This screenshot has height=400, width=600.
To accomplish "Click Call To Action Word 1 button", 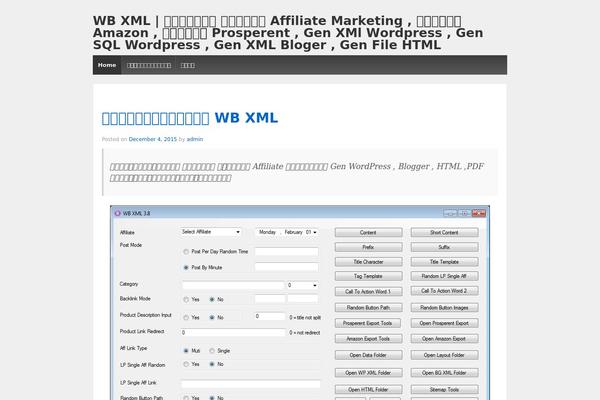I will pyautogui.click(x=368, y=292).
